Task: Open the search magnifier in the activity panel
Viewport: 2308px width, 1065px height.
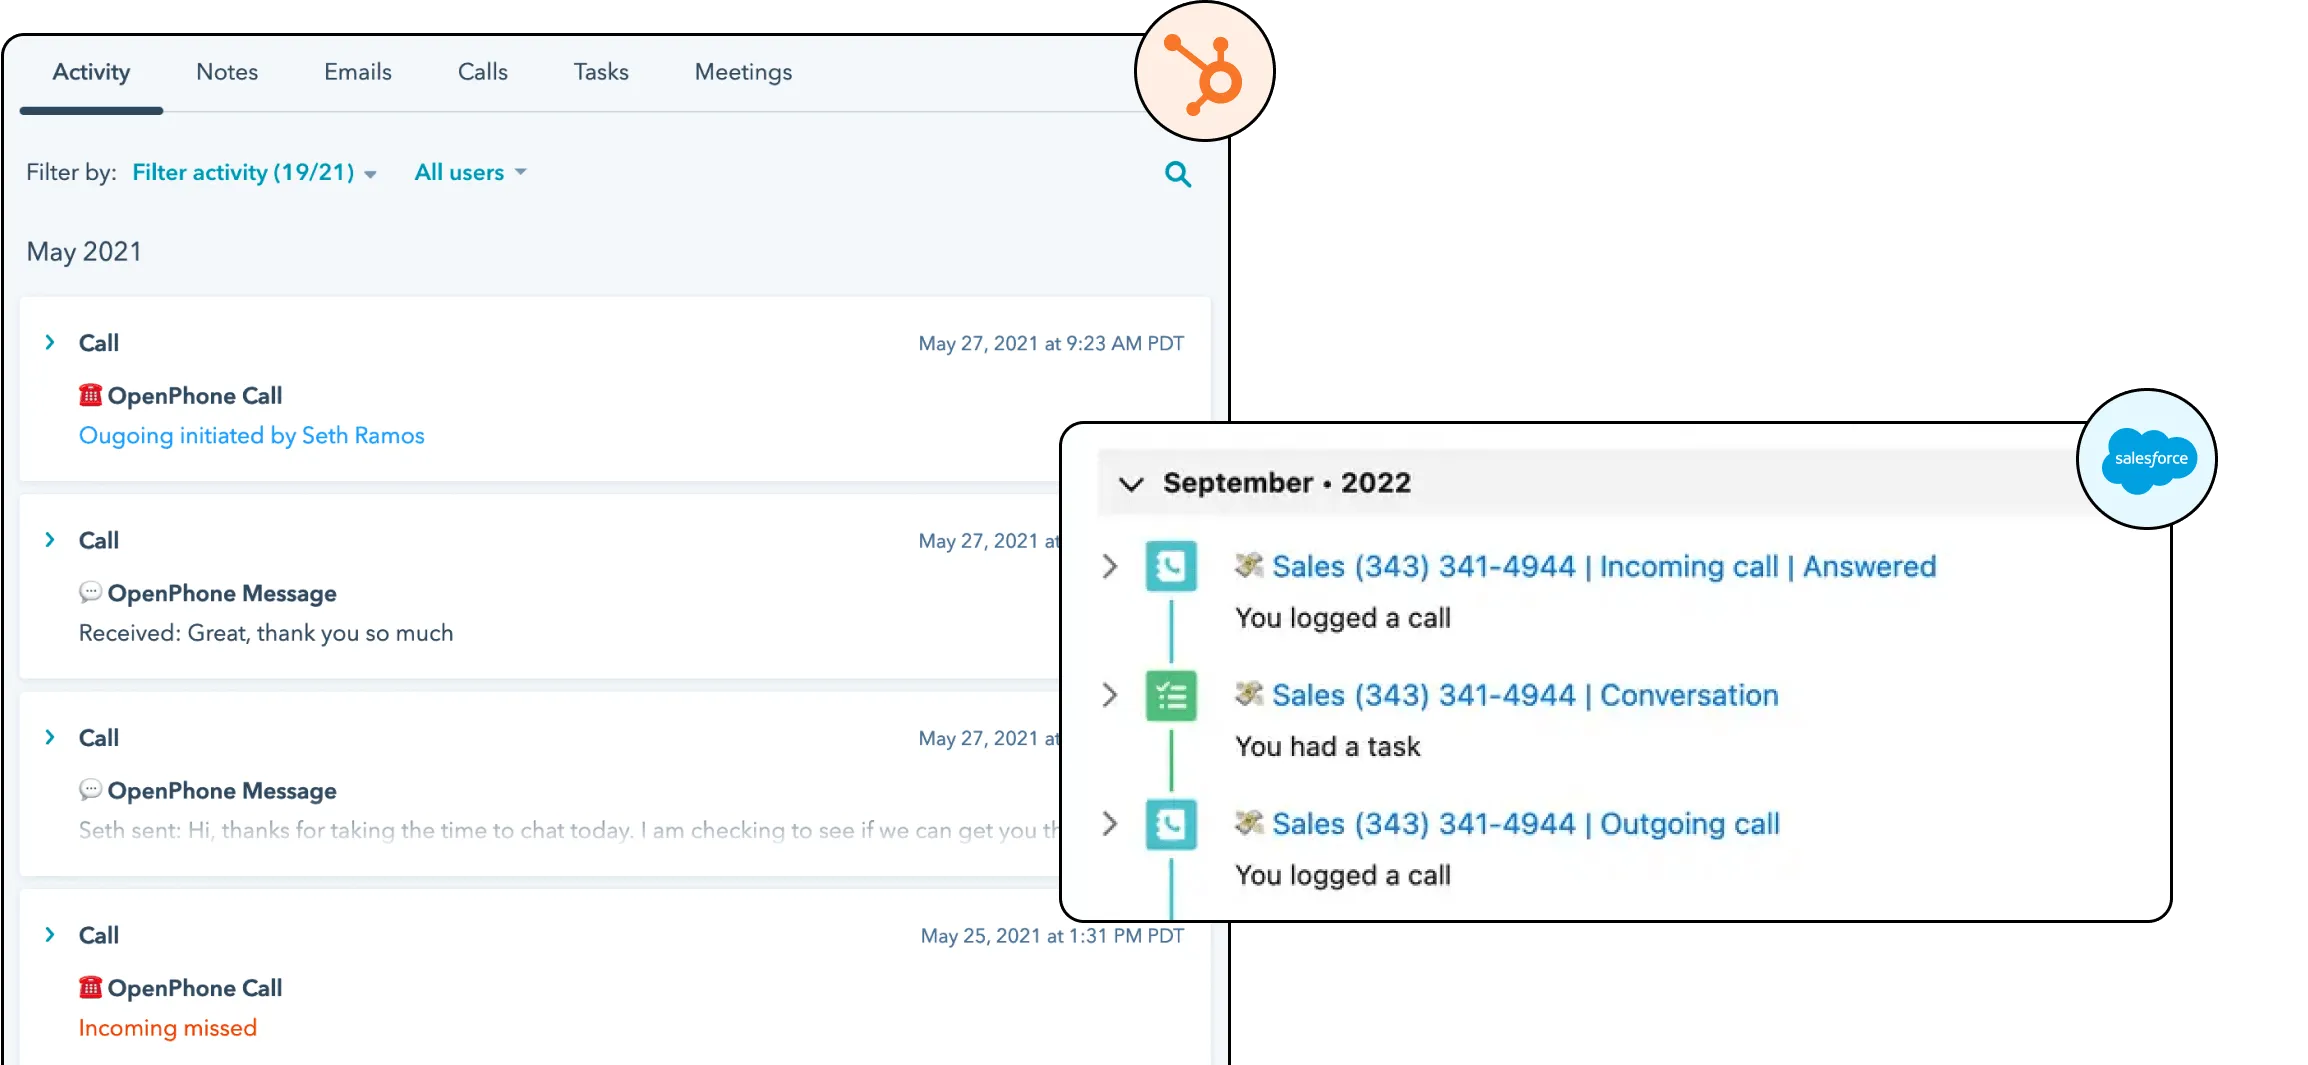Action: pos(1178,174)
